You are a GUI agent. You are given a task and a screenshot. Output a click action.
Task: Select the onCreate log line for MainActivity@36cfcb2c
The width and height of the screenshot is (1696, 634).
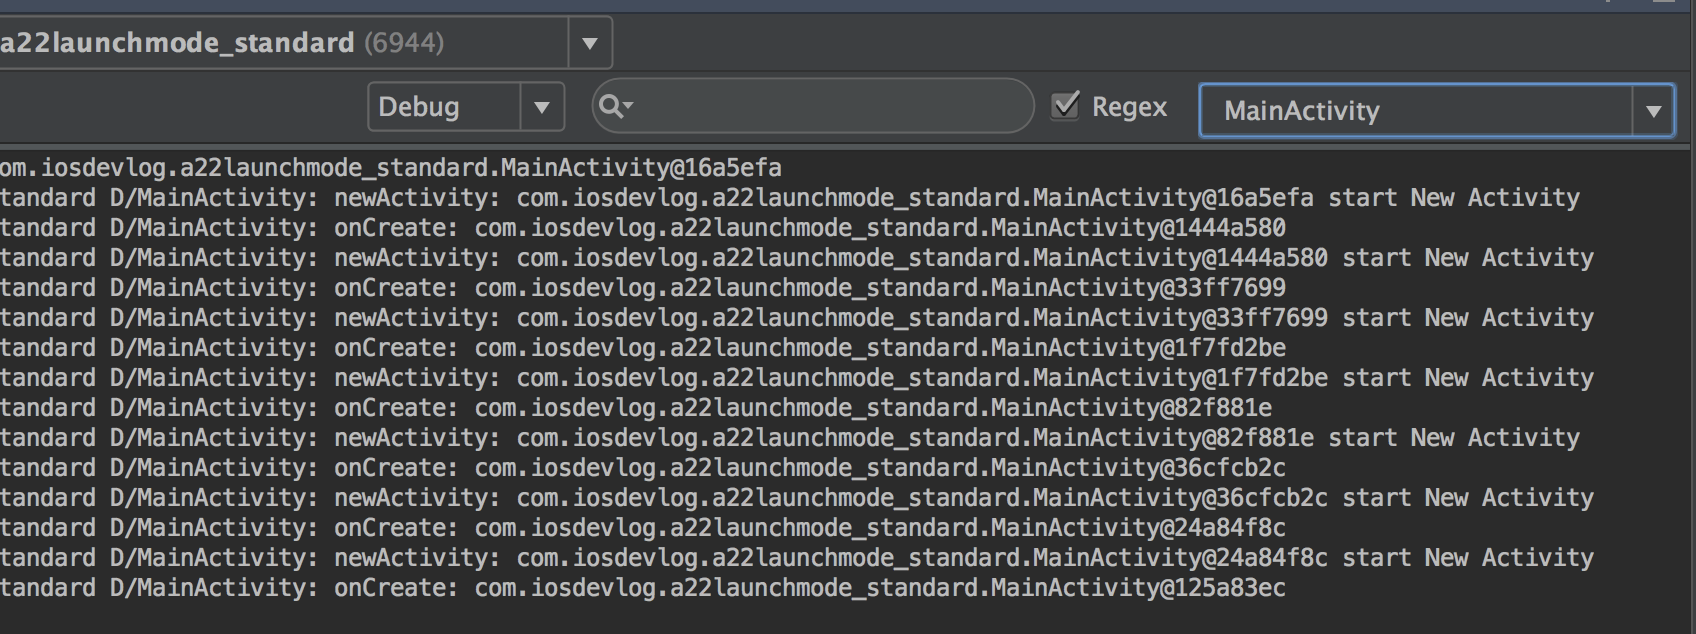643,467
